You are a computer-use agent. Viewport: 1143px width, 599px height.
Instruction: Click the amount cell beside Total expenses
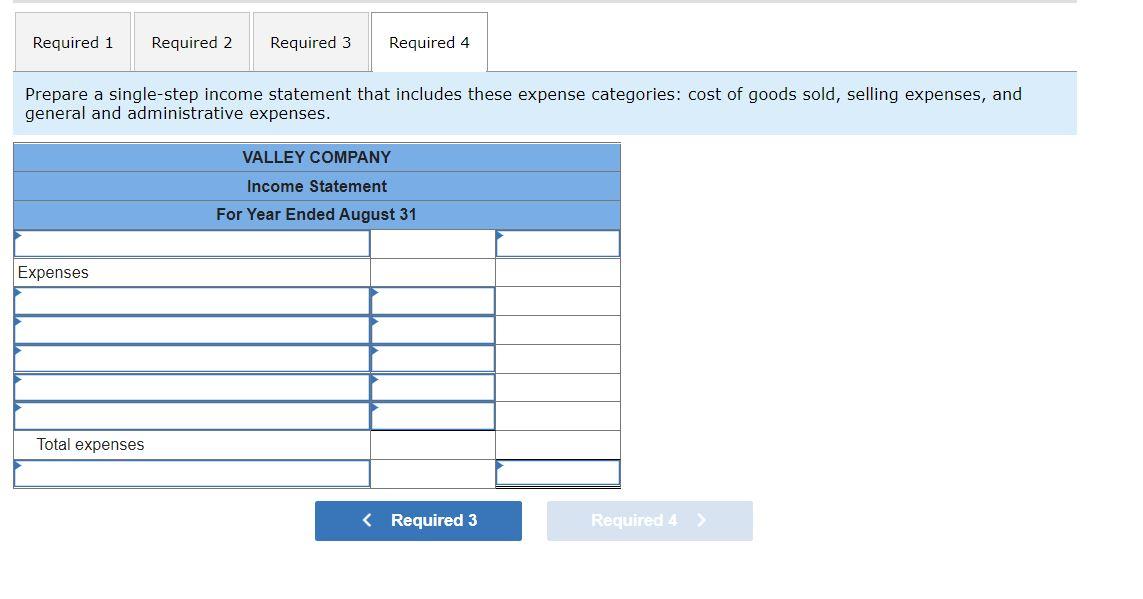pyautogui.click(x=432, y=444)
